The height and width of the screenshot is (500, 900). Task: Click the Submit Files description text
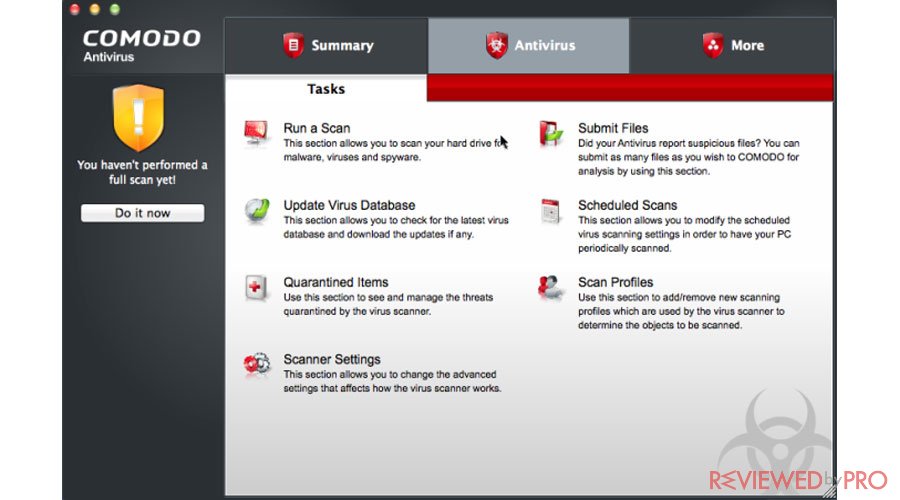688,157
